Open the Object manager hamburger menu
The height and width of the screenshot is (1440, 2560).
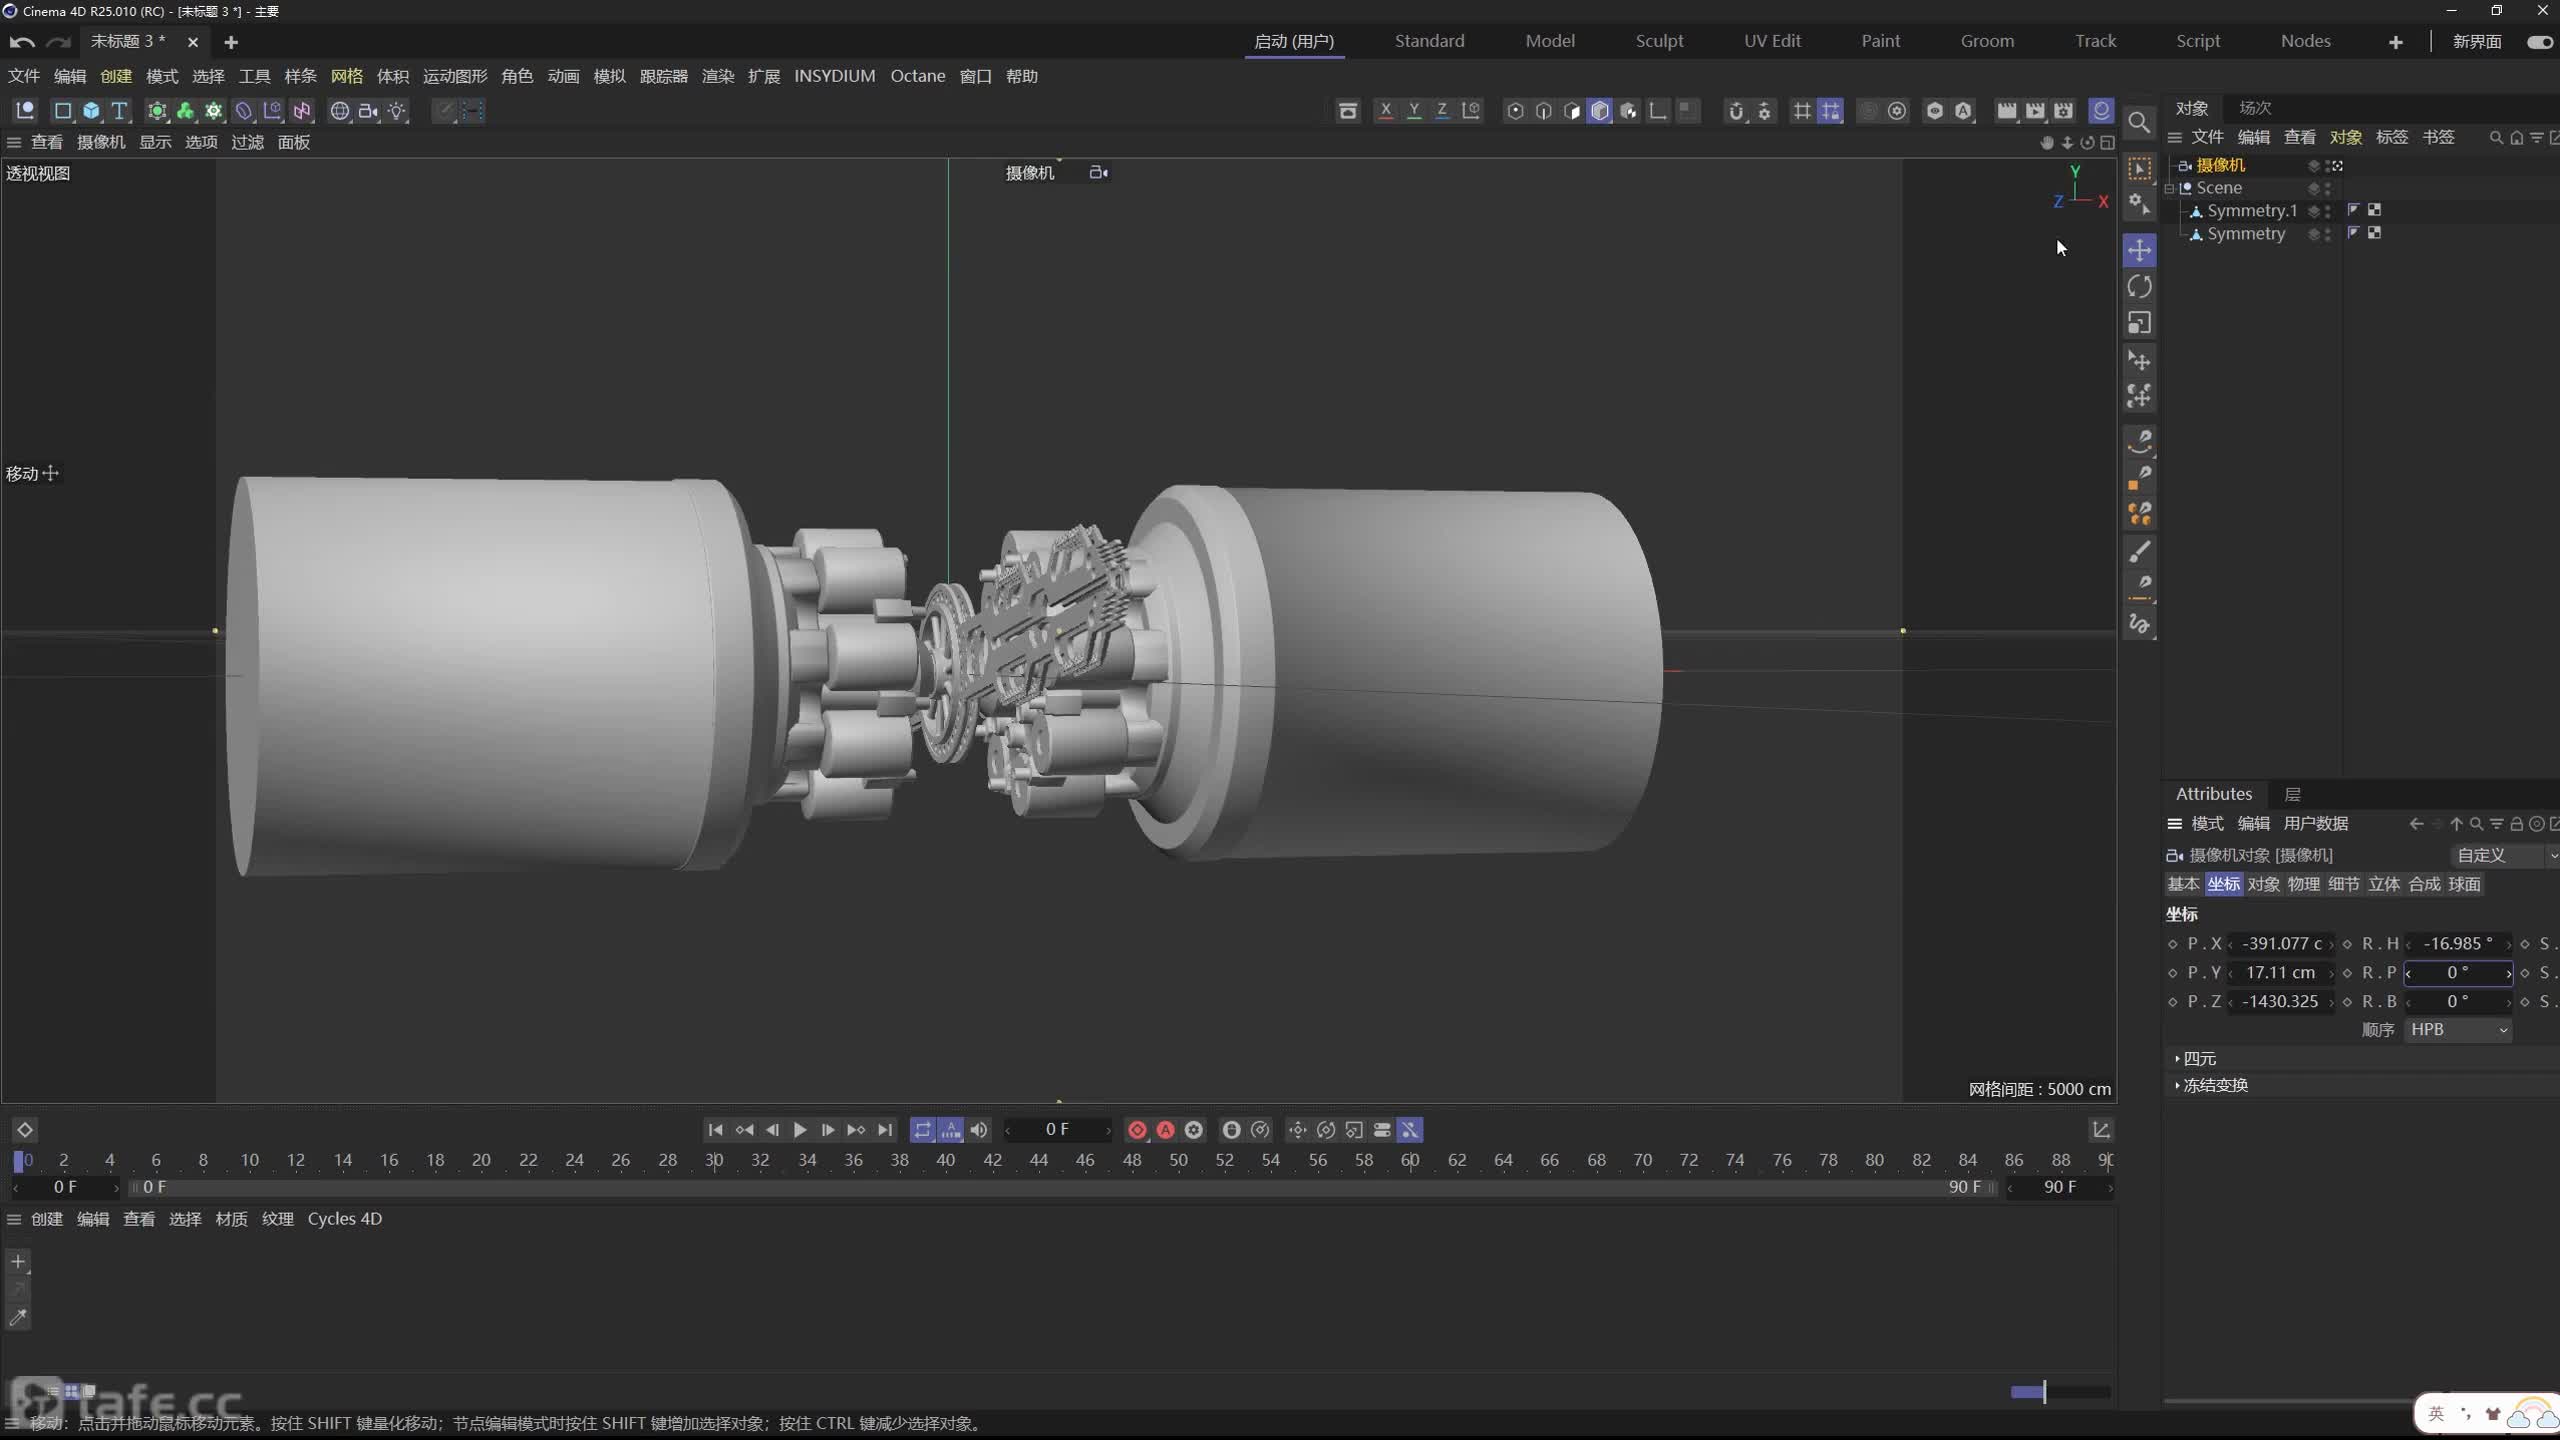pyautogui.click(x=2175, y=138)
